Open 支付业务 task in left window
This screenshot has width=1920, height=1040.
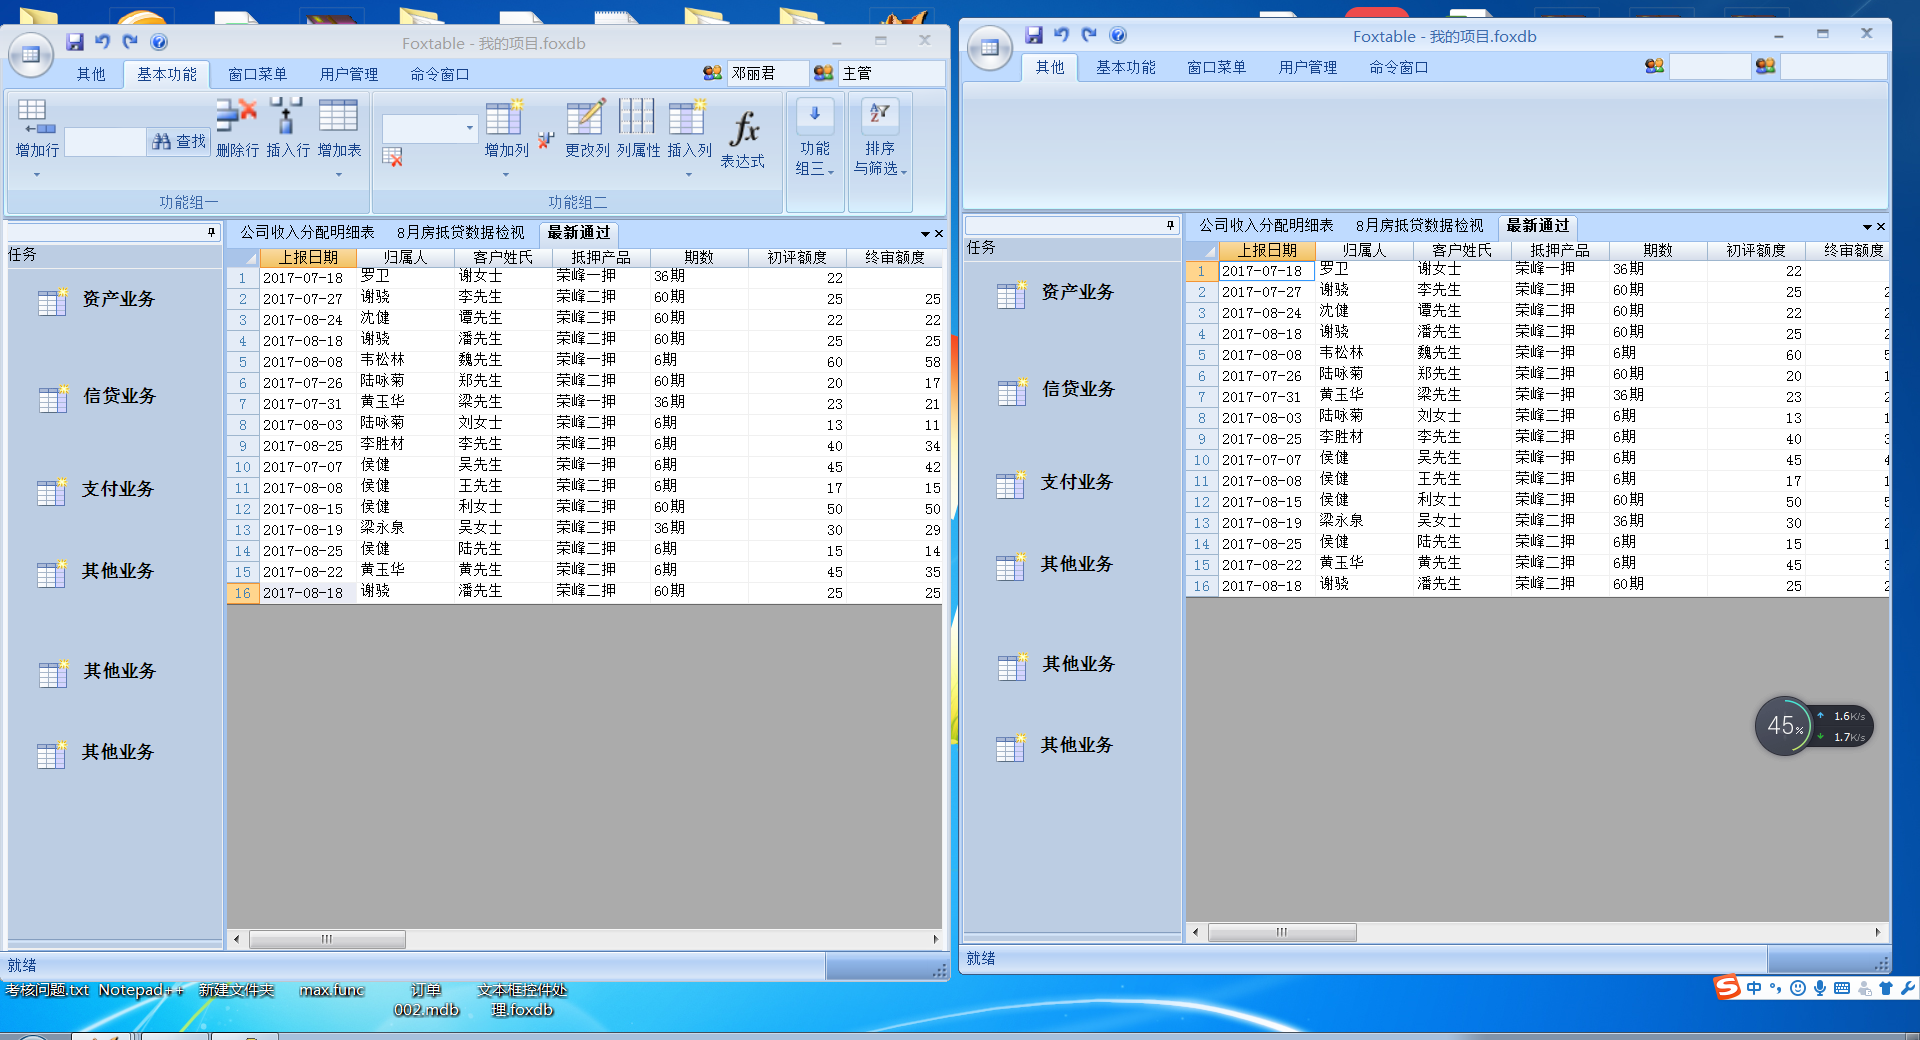pos(96,490)
